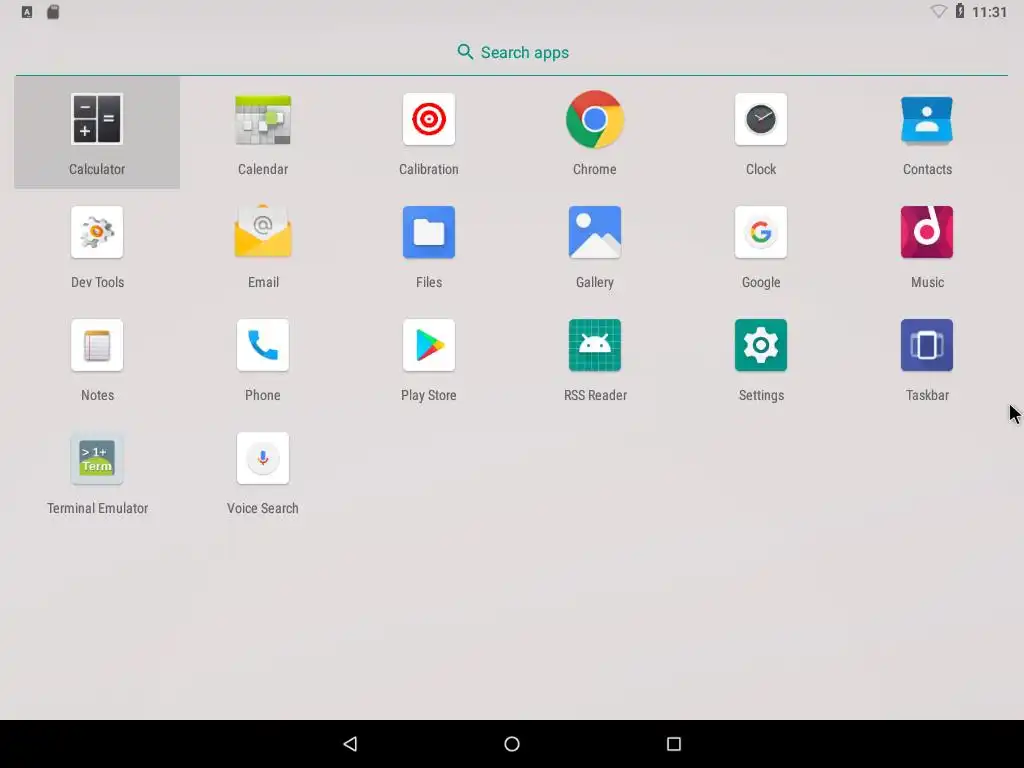Tap the magnifying glass search icon

(465, 52)
